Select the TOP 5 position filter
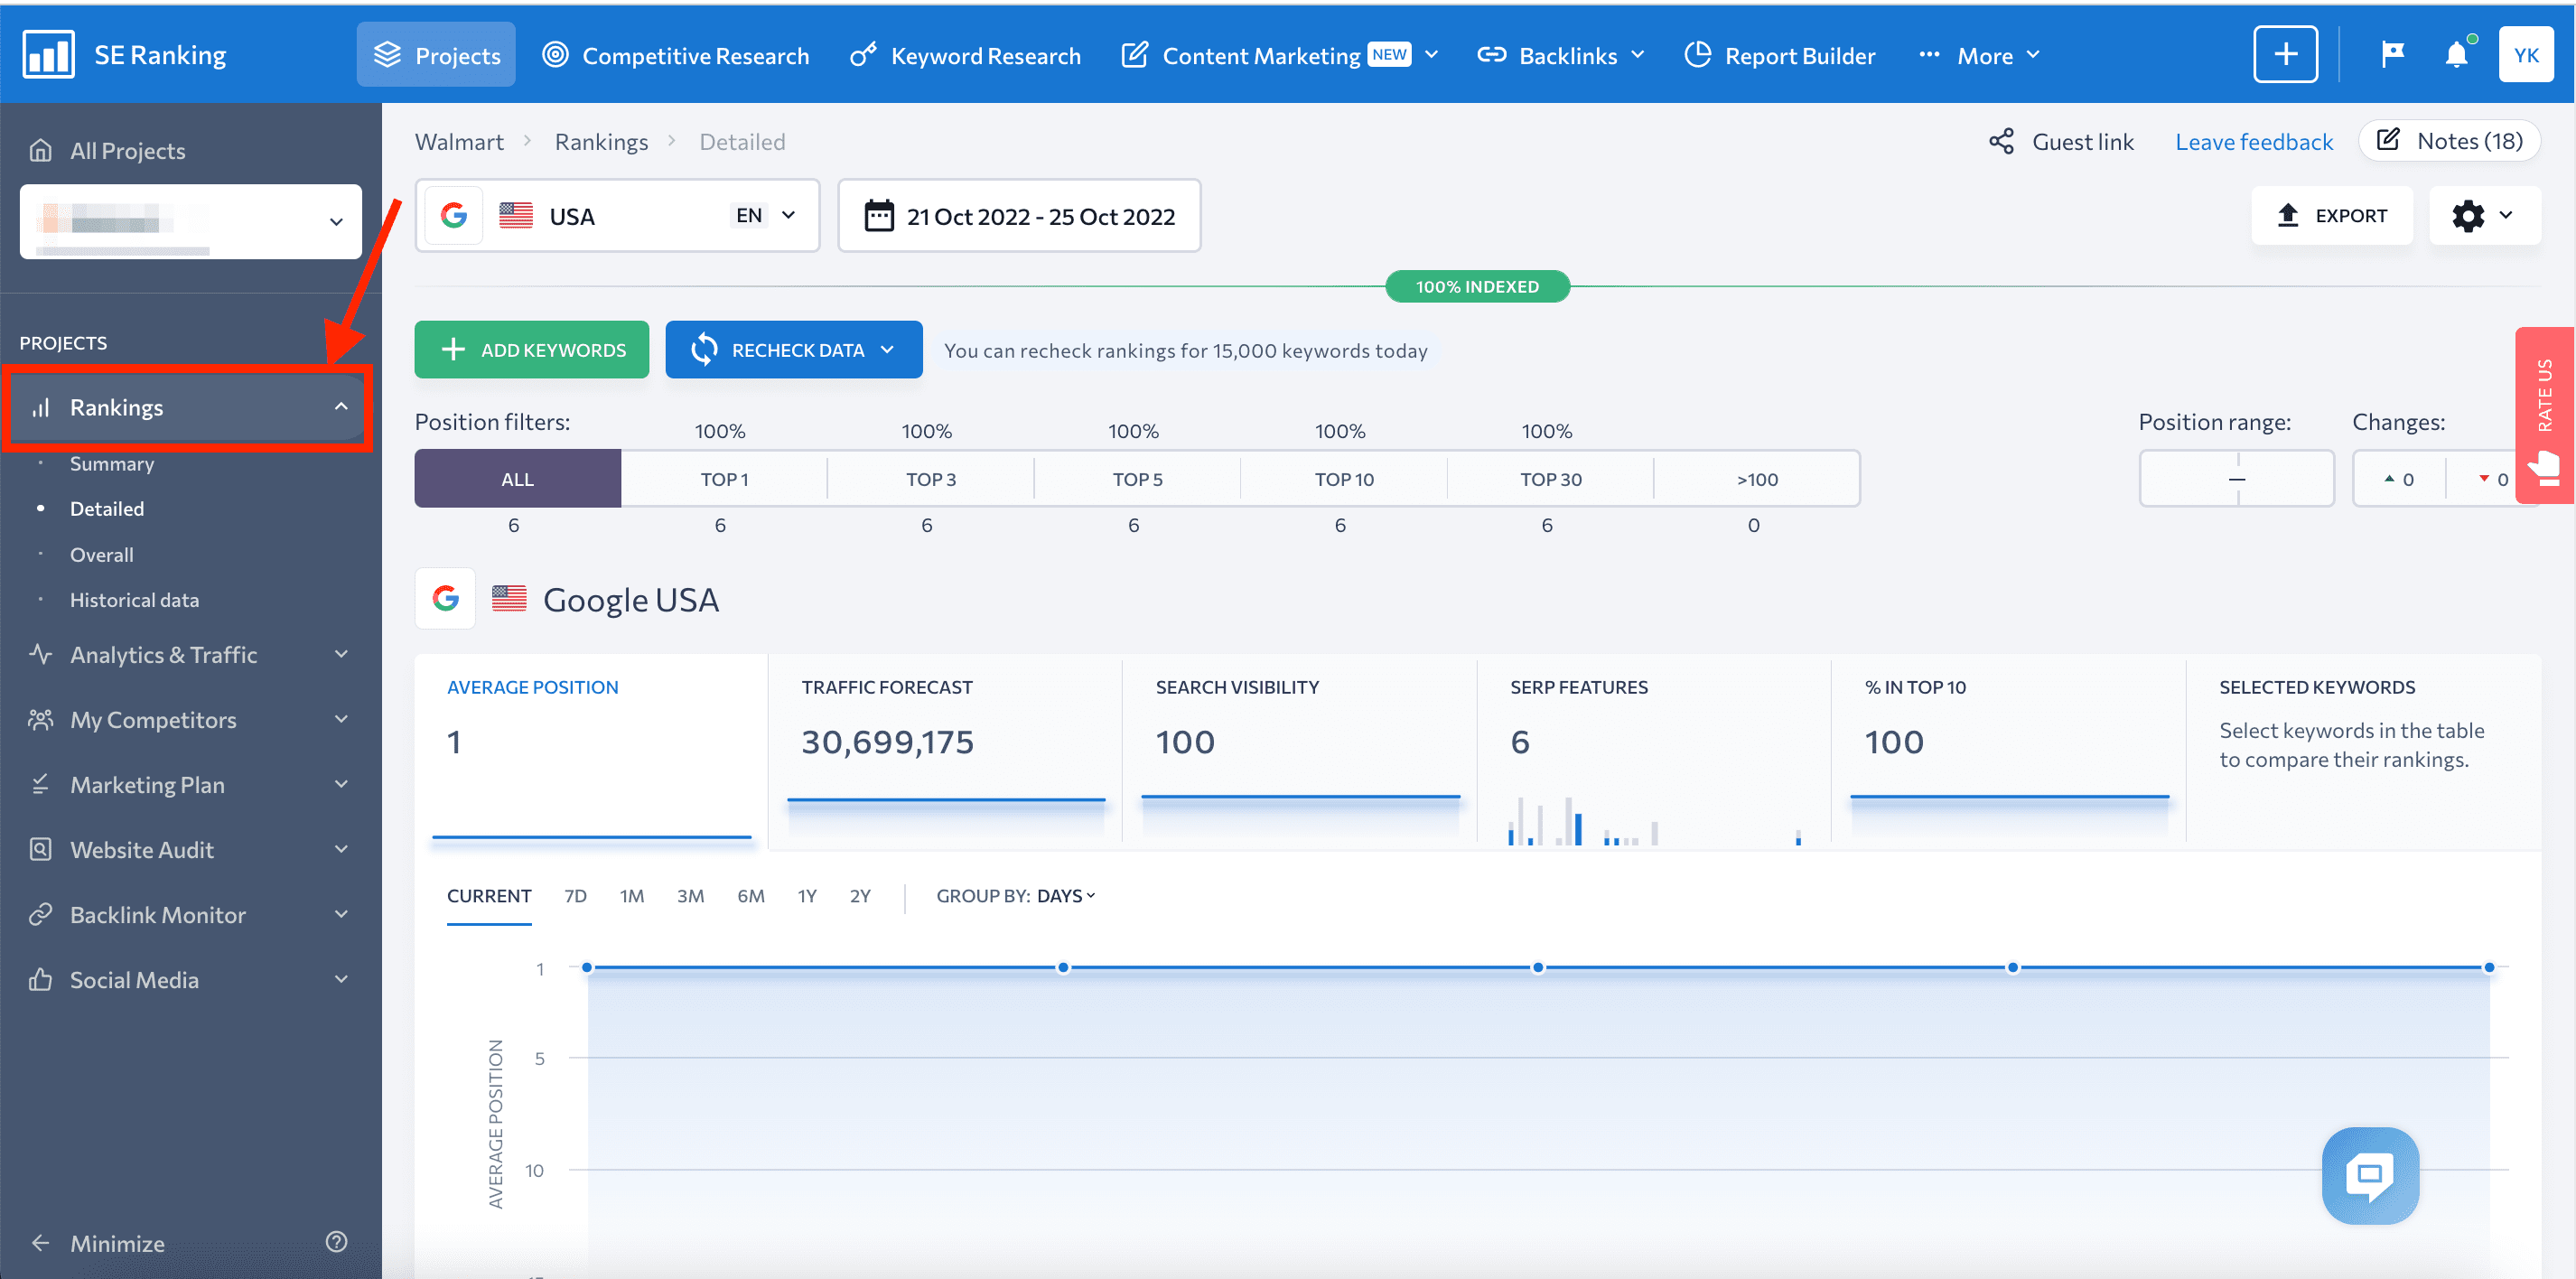The image size is (2576, 1279). pos(1138,479)
